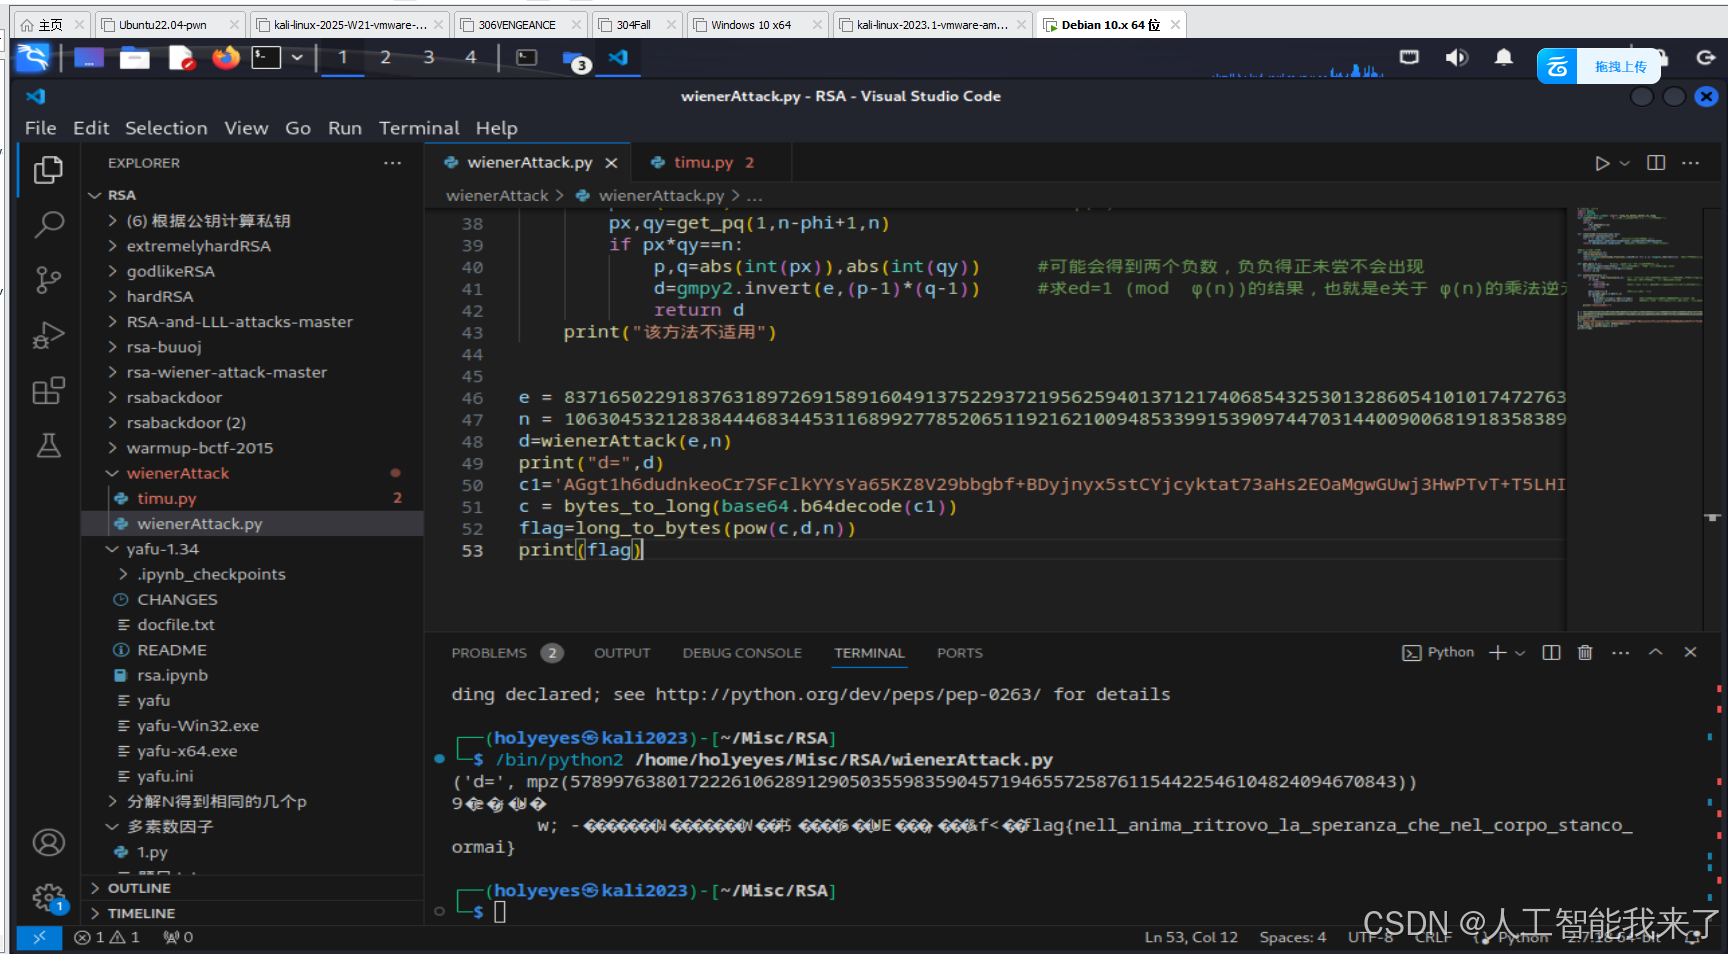Open the Accounts icon in activity bar

48,843
